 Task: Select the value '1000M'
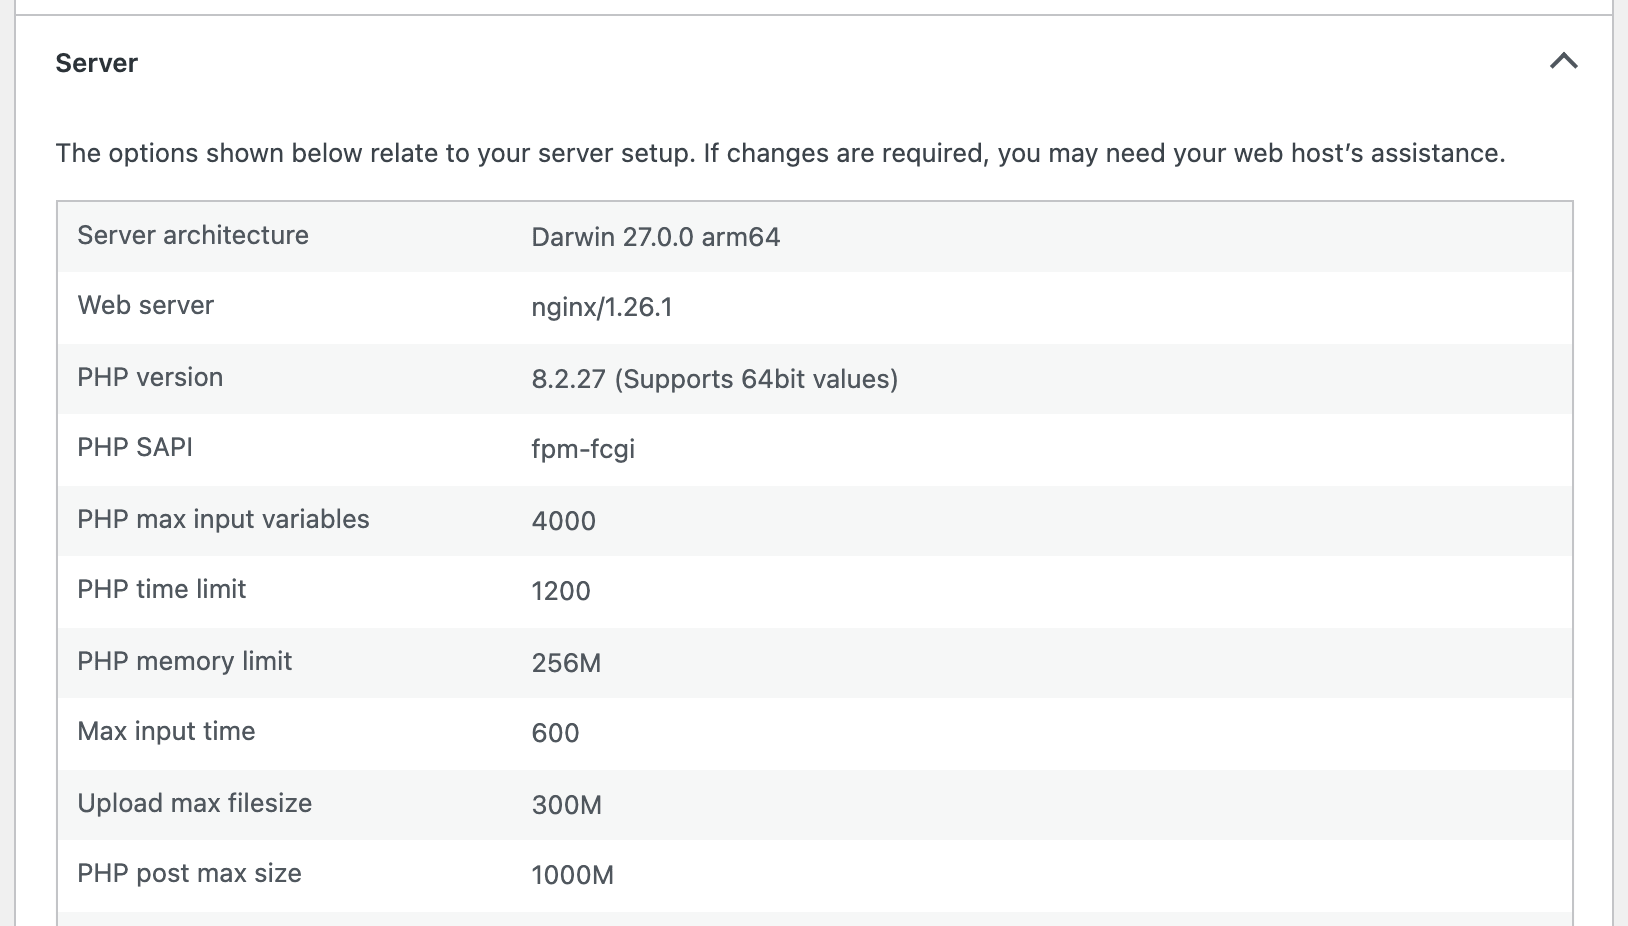click(572, 875)
